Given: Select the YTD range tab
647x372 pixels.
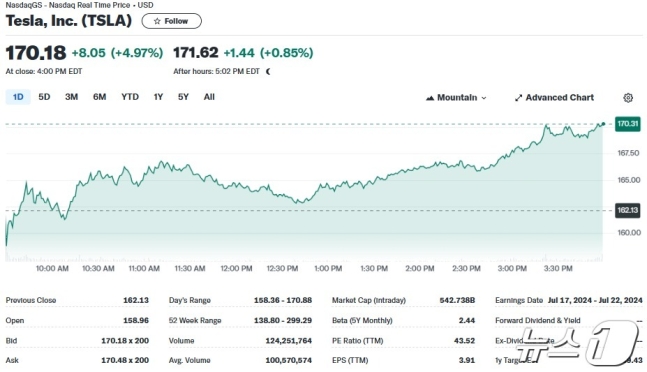Looking at the screenshot, I should coord(130,97).
